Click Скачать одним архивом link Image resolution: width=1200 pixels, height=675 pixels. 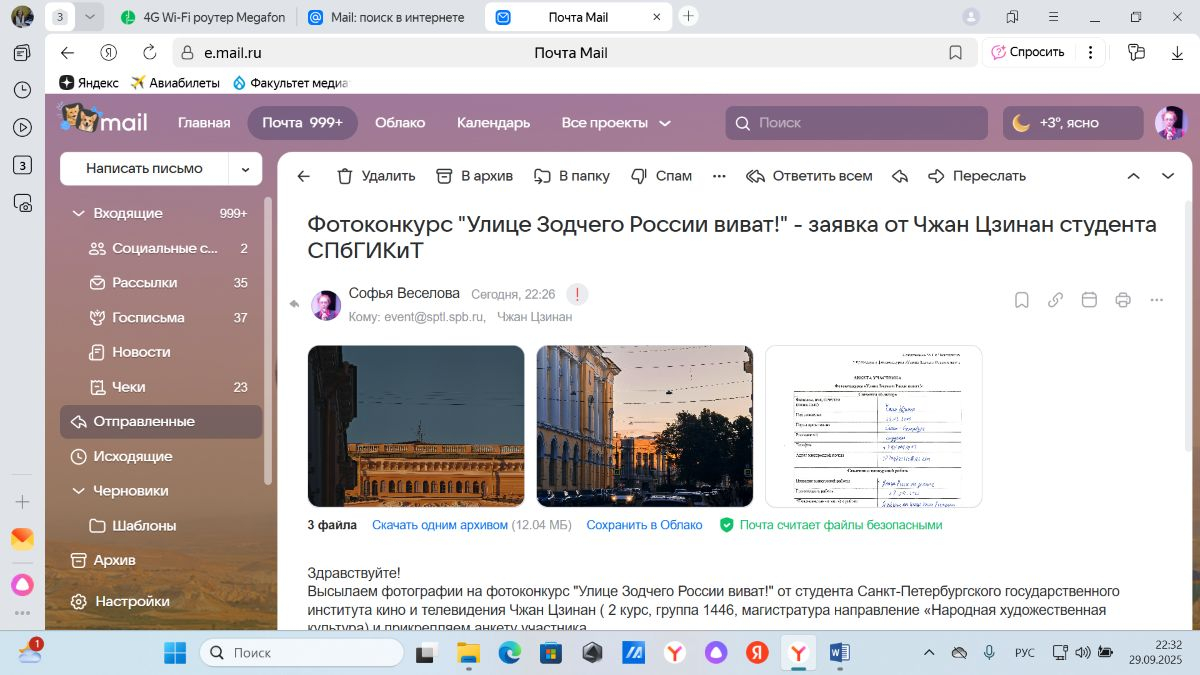tap(439, 525)
